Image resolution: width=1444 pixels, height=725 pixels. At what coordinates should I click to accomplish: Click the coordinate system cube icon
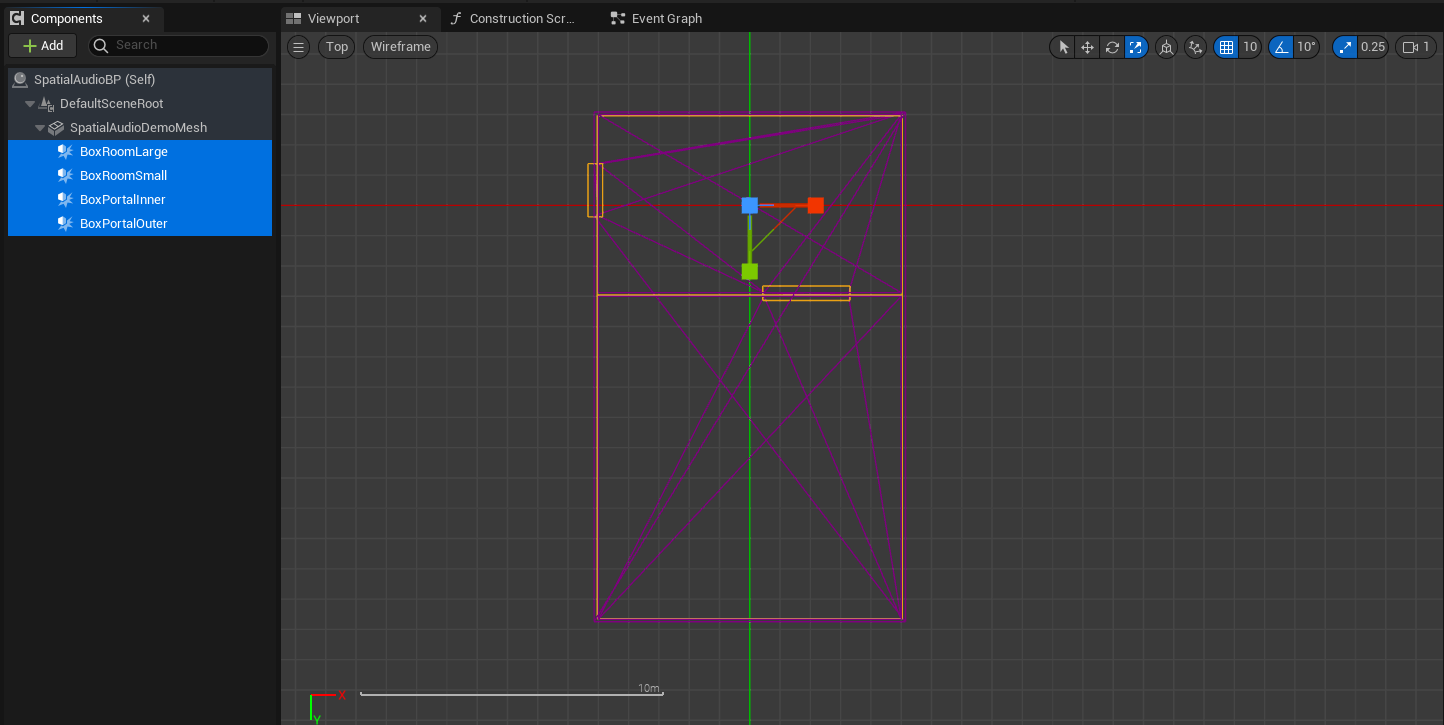tap(1166, 47)
